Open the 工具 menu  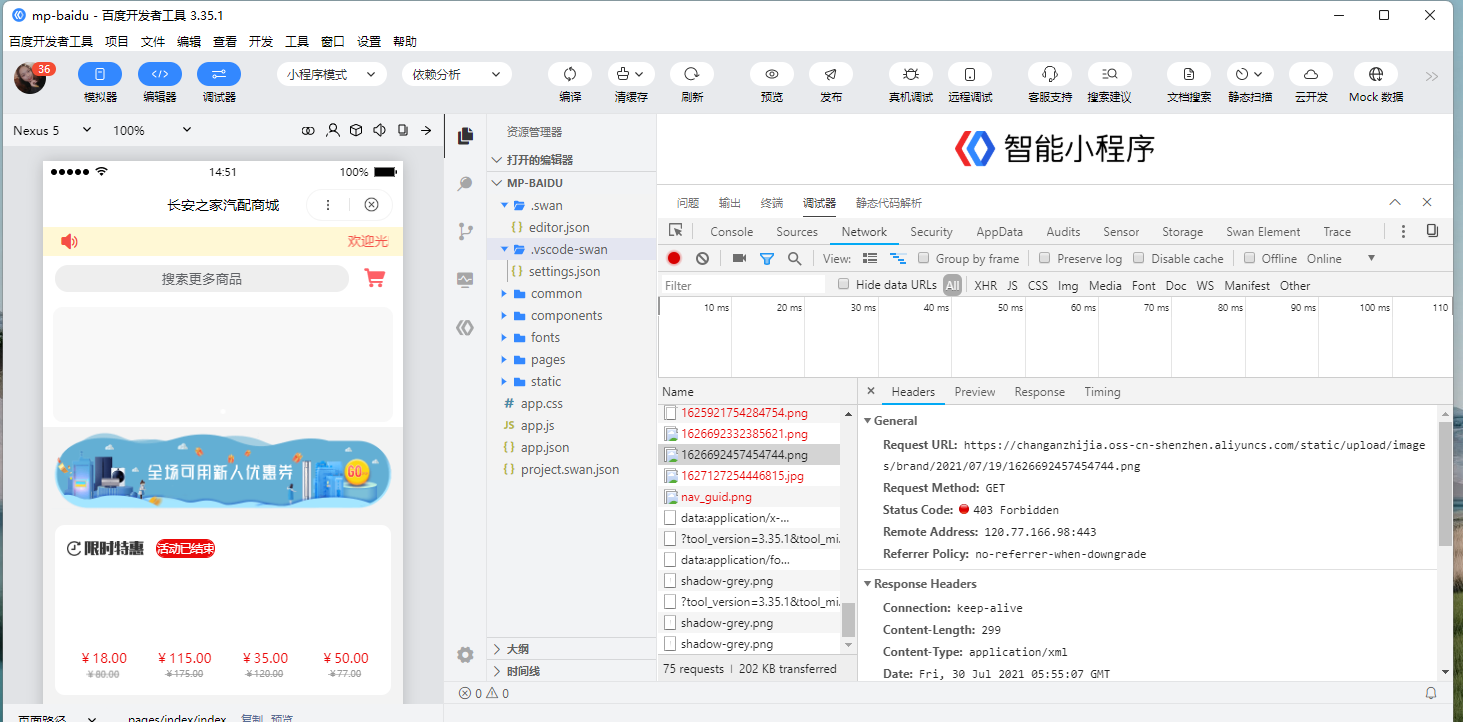[297, 41]
